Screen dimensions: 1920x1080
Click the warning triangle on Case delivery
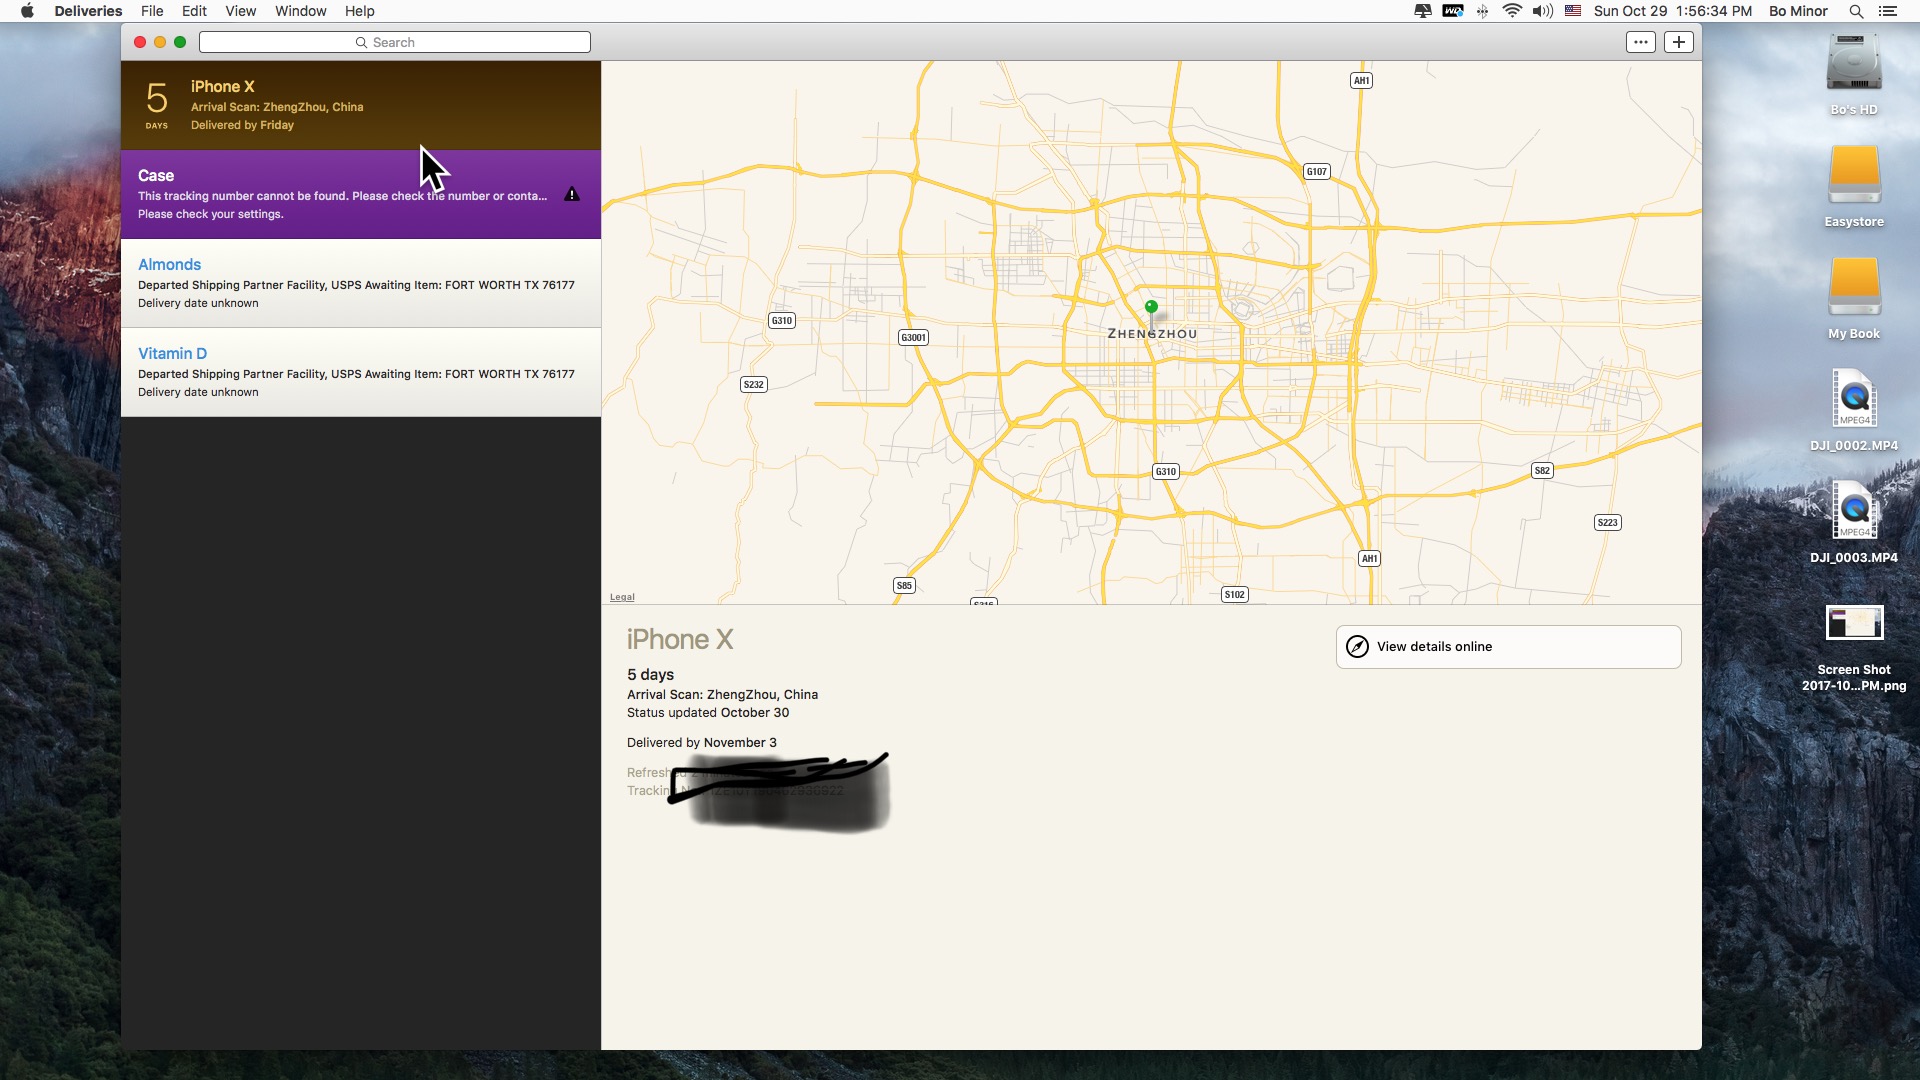[572, 194]
